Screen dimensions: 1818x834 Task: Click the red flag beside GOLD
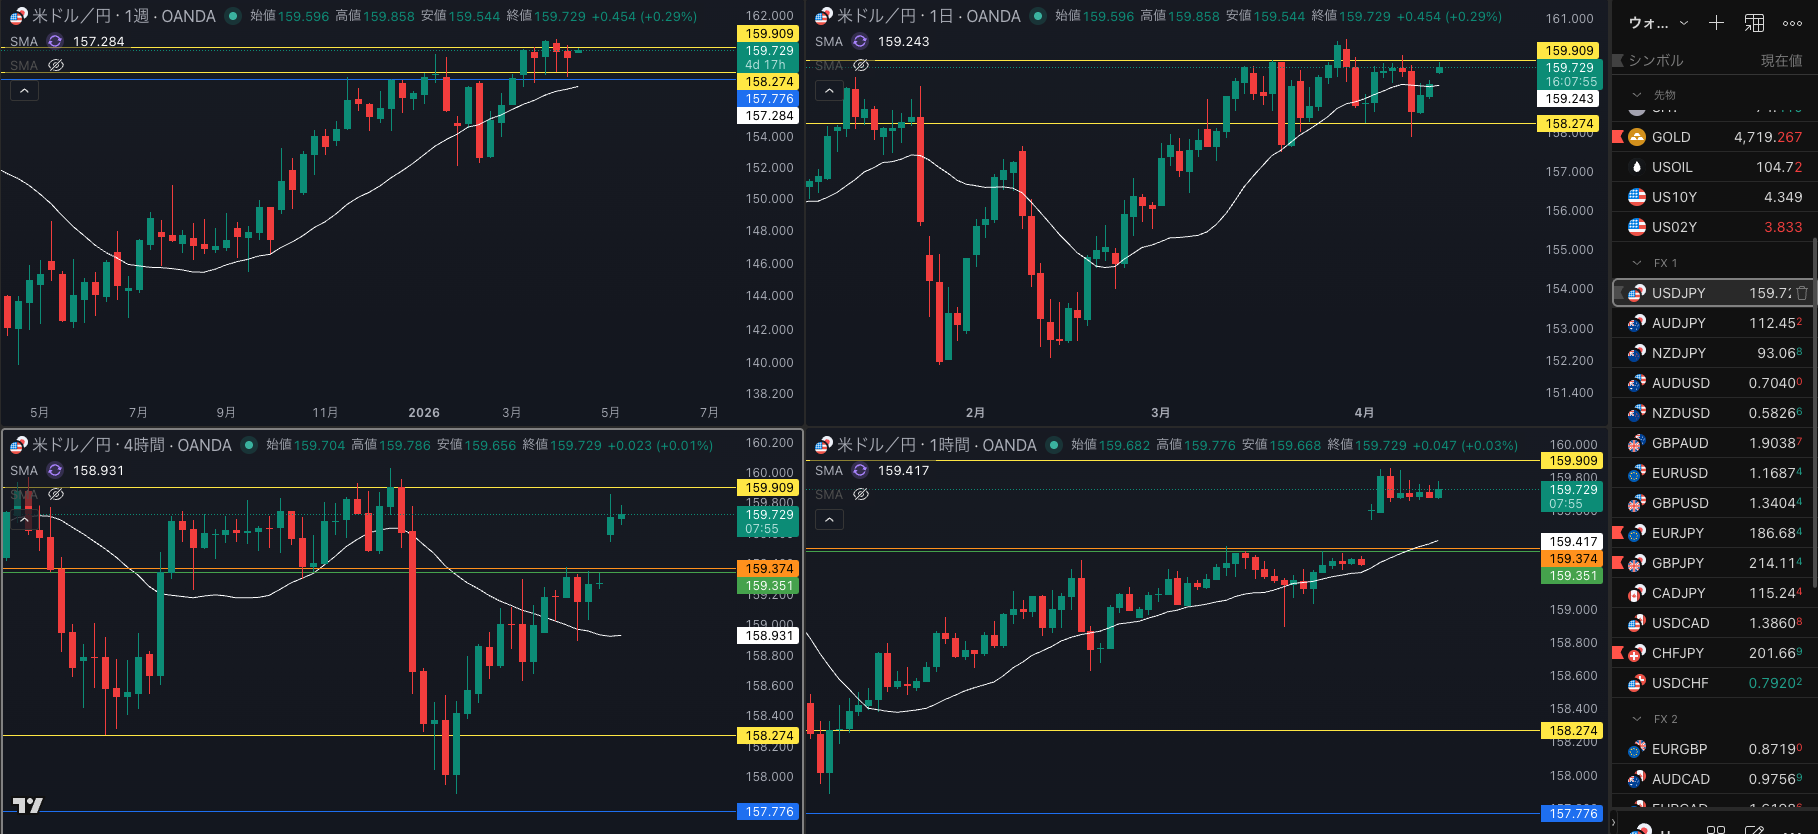pyautogui.click(x=1618, y=137)
